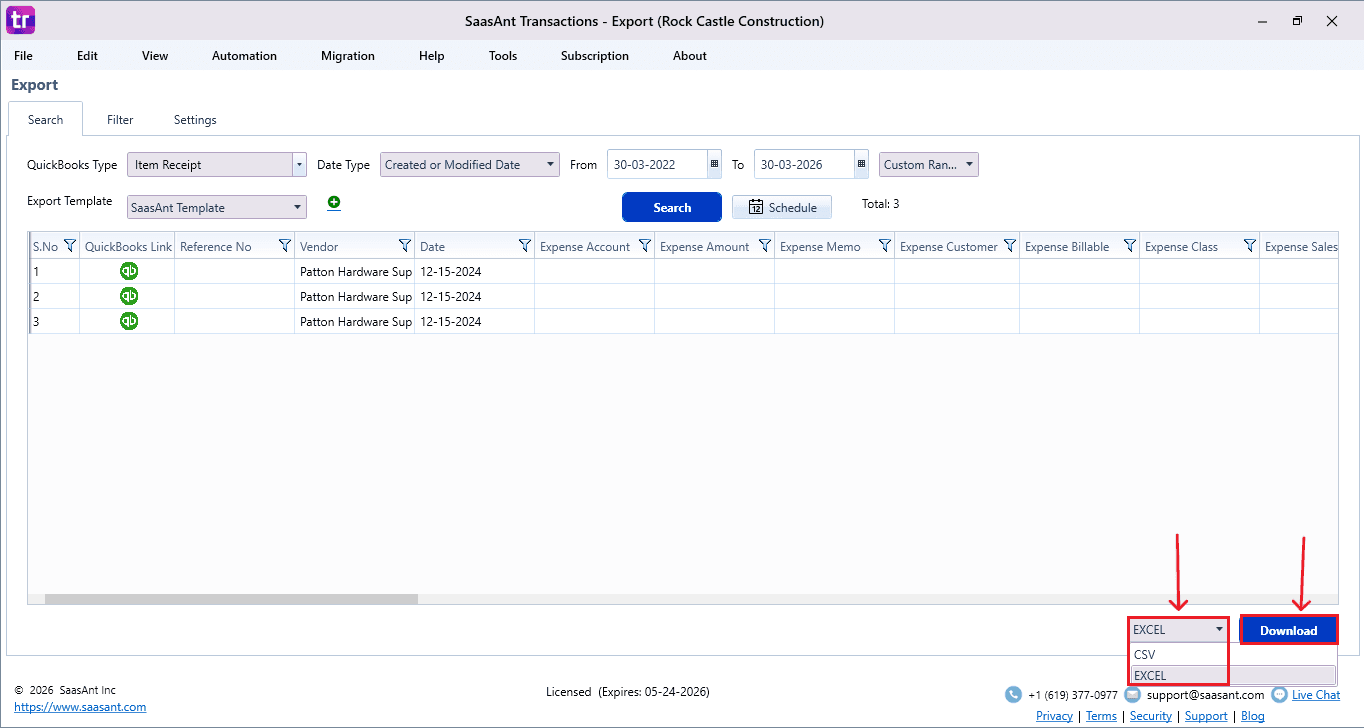Filter the Expense Customer column

[x=1010, y=246]
